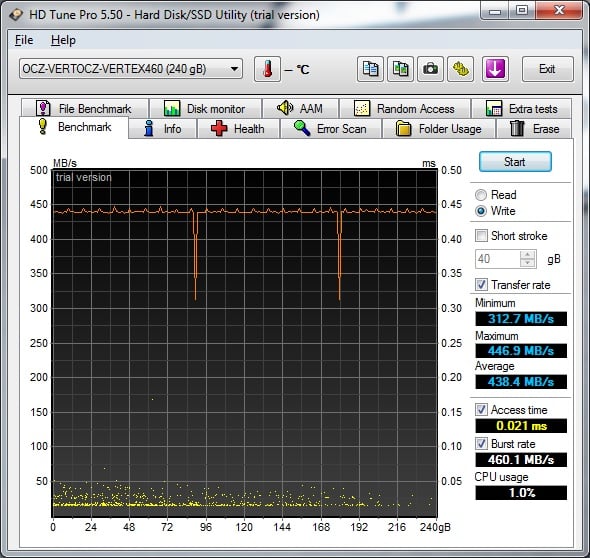The image size is (590, 558).
Task: Select the Read radio button
Action: (x=481, y=195)
